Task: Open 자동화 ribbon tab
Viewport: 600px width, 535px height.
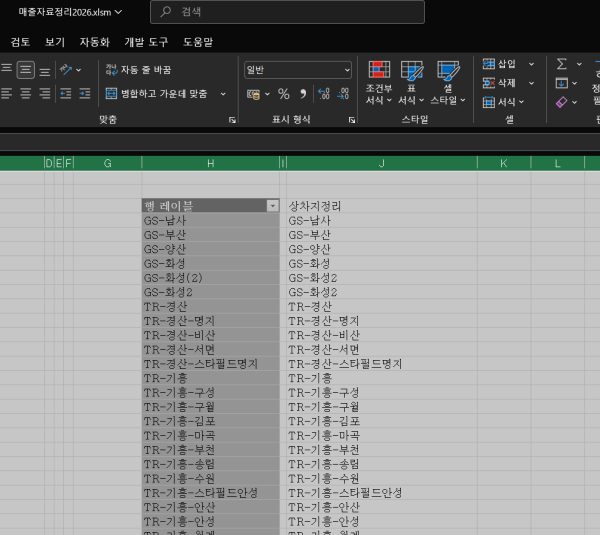Action: pyautogui.click(x=95, y=42)
